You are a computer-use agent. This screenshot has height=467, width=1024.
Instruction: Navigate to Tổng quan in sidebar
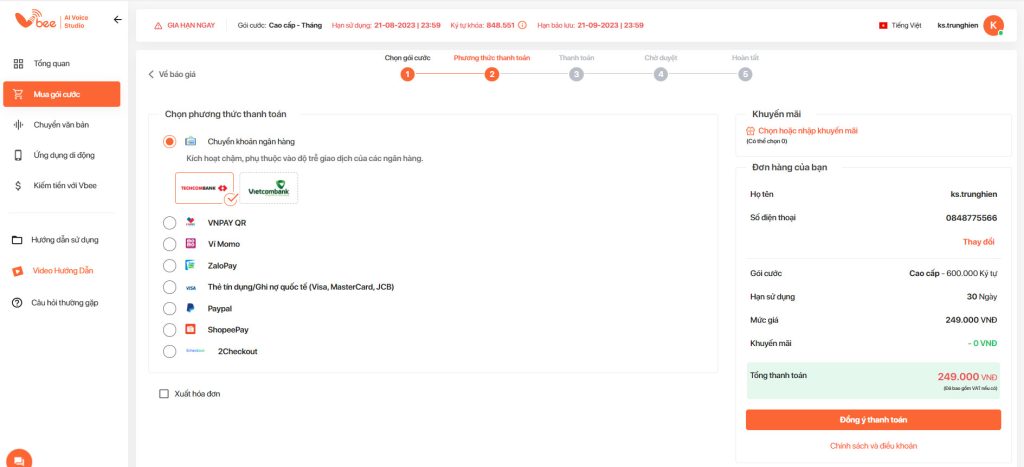(51, 64)
